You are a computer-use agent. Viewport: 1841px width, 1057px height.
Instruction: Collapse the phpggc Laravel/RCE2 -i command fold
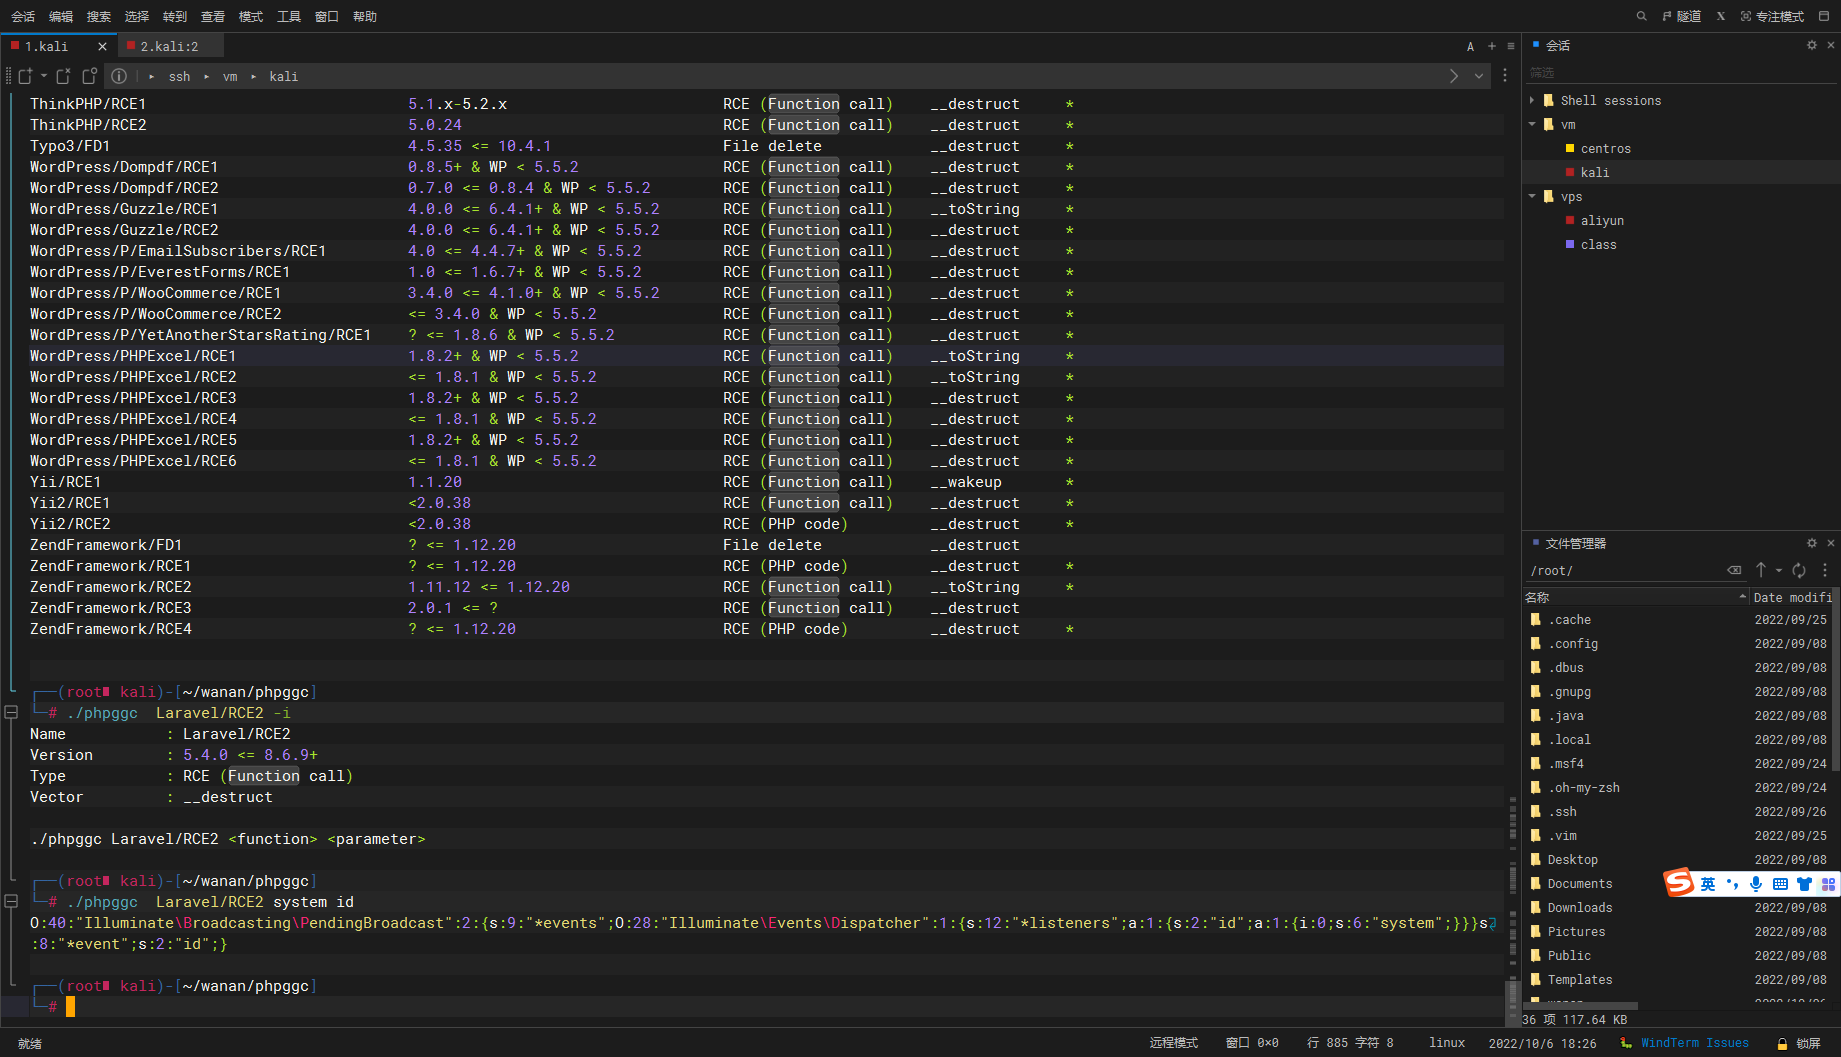11,712
